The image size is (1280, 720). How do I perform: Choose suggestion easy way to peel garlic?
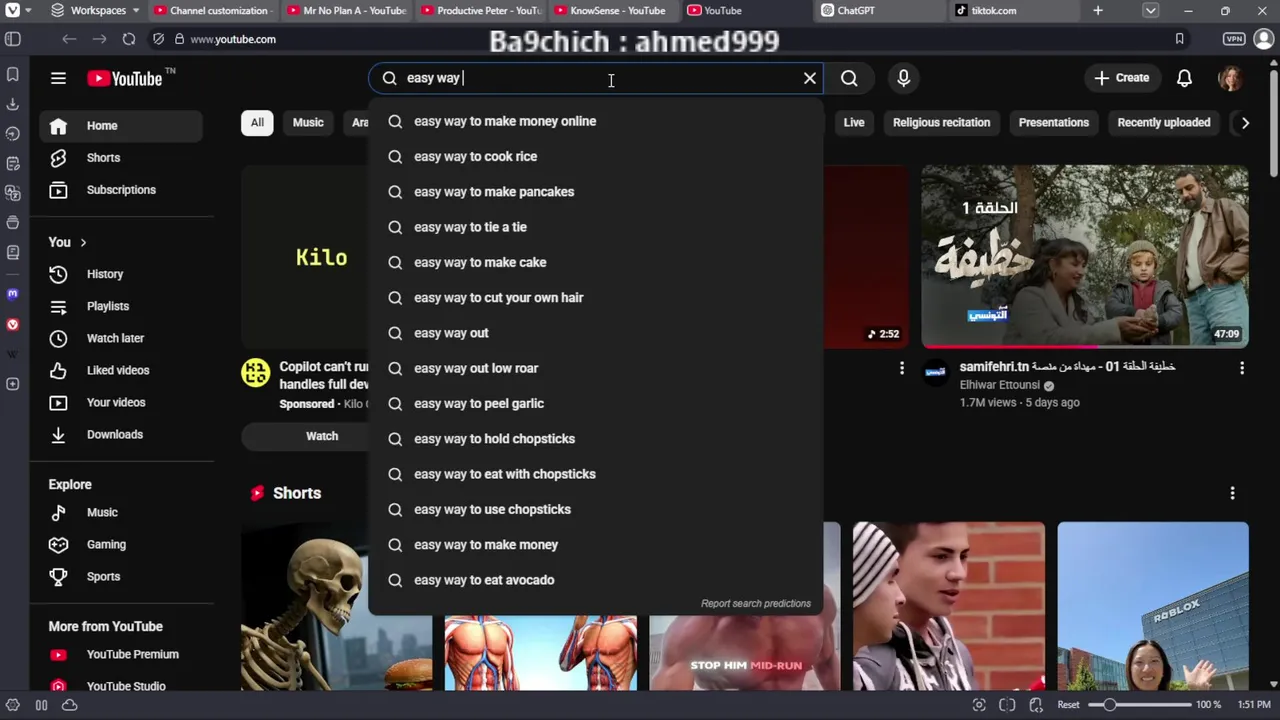(595, 404)
